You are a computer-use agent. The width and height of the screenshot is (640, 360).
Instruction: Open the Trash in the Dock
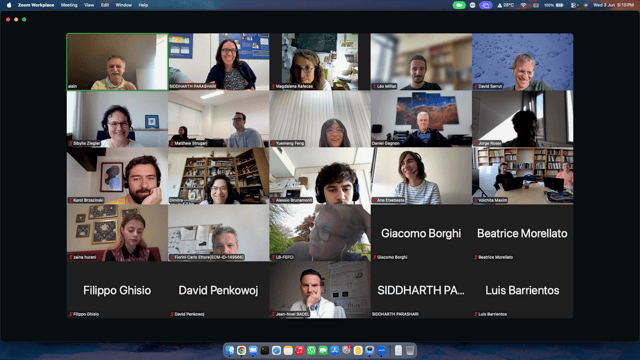(410, 350)
